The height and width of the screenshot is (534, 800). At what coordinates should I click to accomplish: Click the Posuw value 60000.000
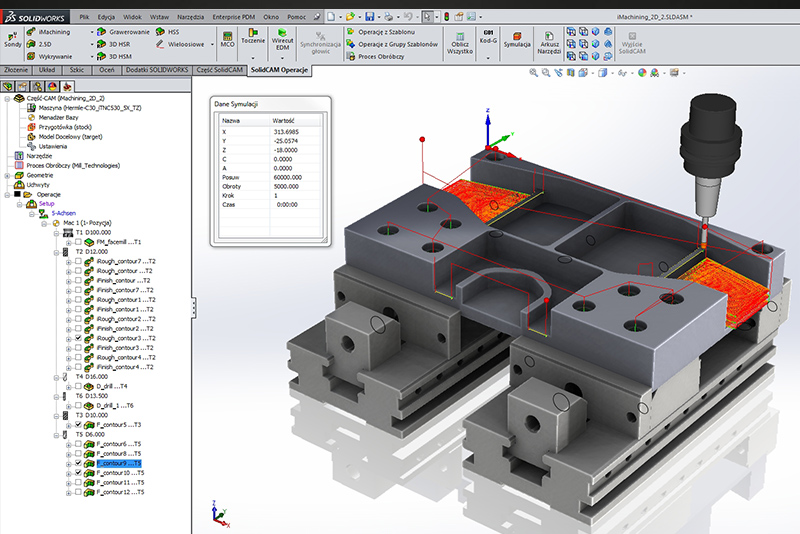click(x=288, y=177)
